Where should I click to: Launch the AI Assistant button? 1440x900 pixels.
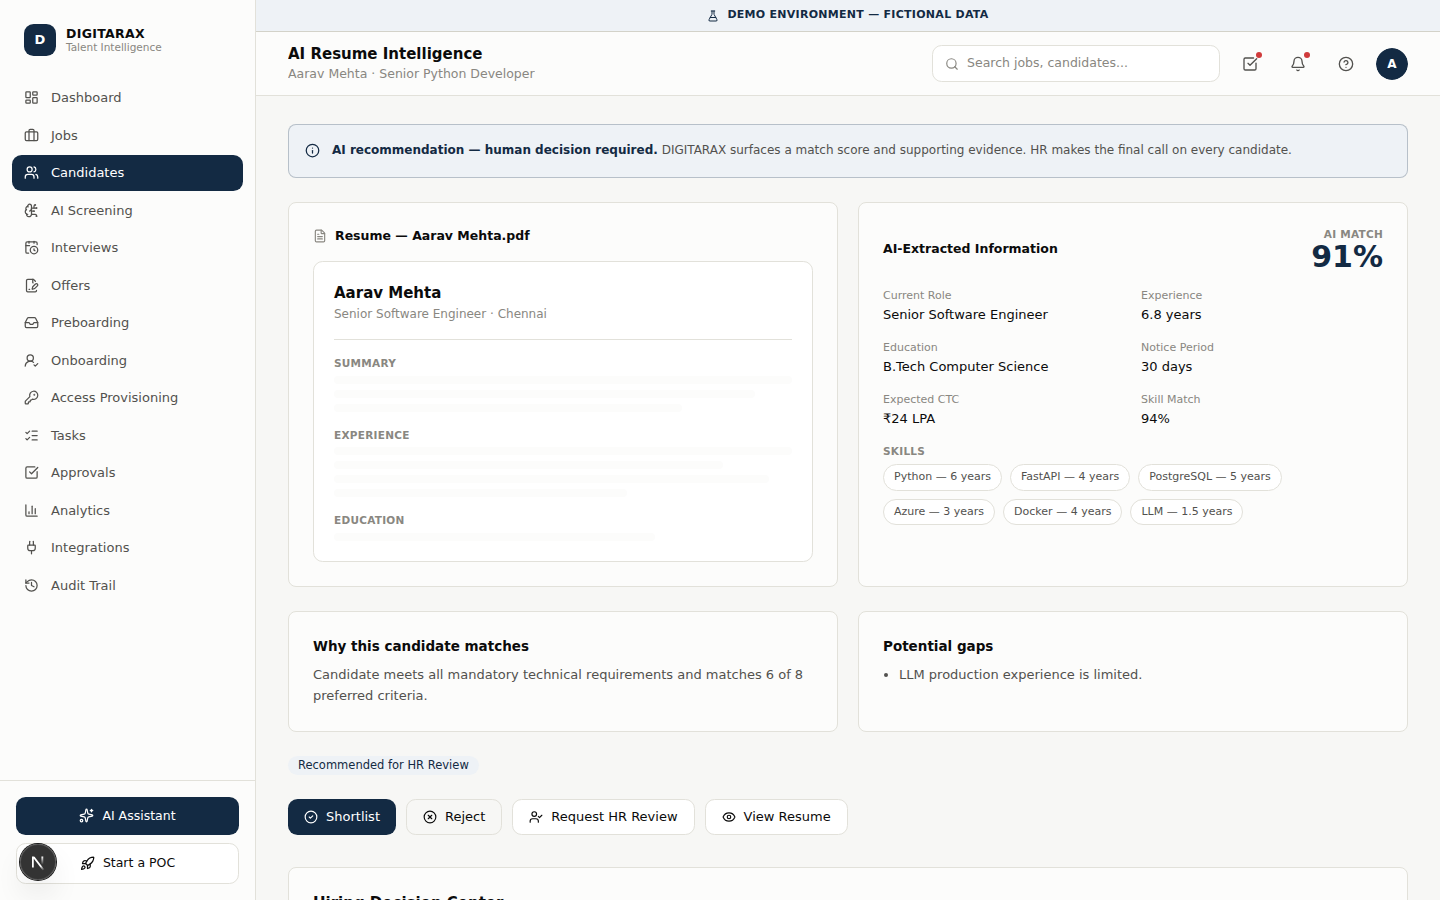127,816
